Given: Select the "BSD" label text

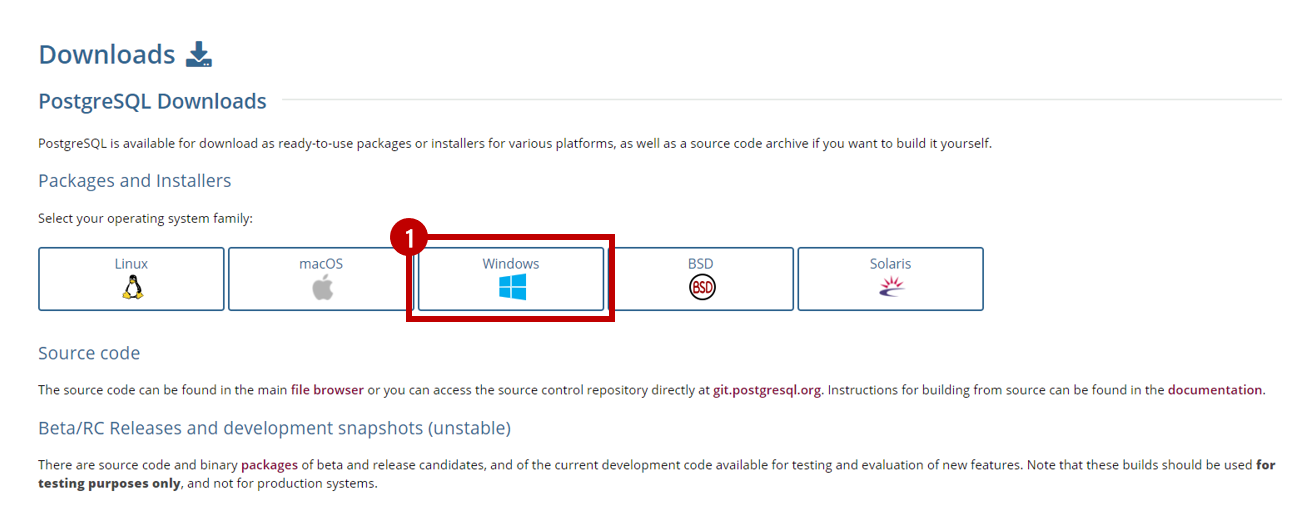Looking at the screenshot, I should point(701,264).
